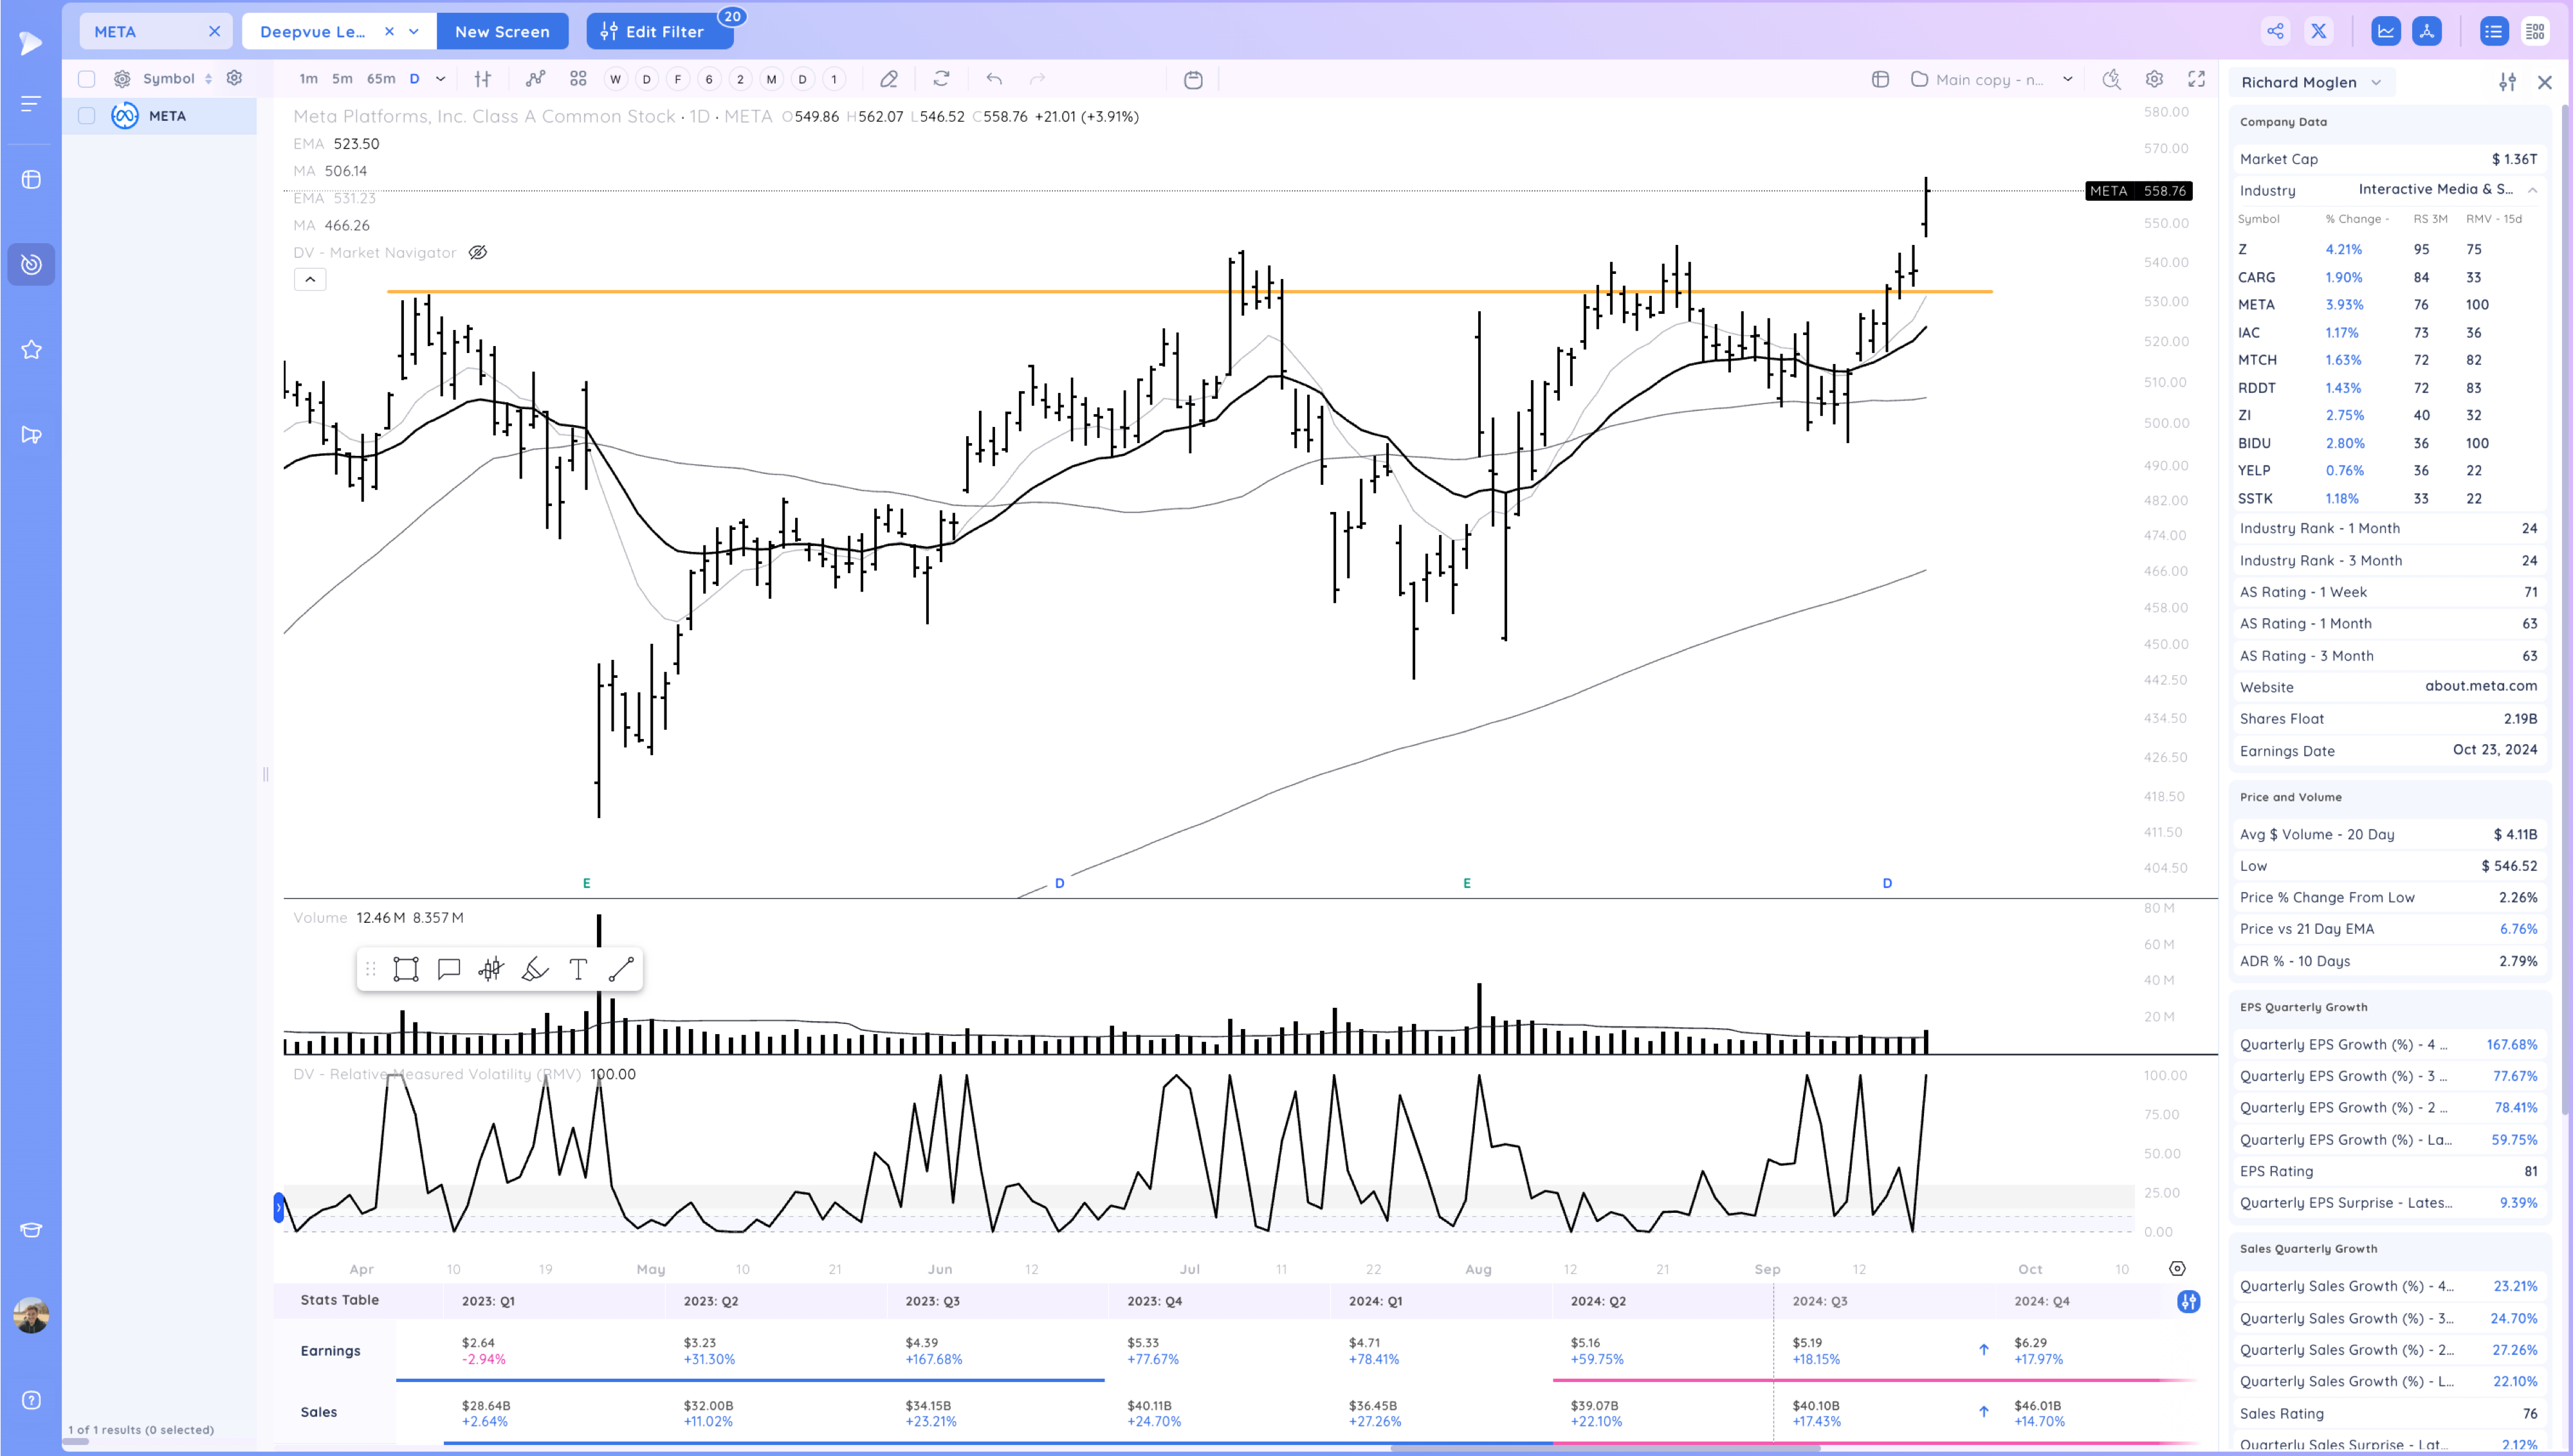Collapse the indicator legend chevron
The height and width of the screenshot is (1456, 2573).
point(310,279)
